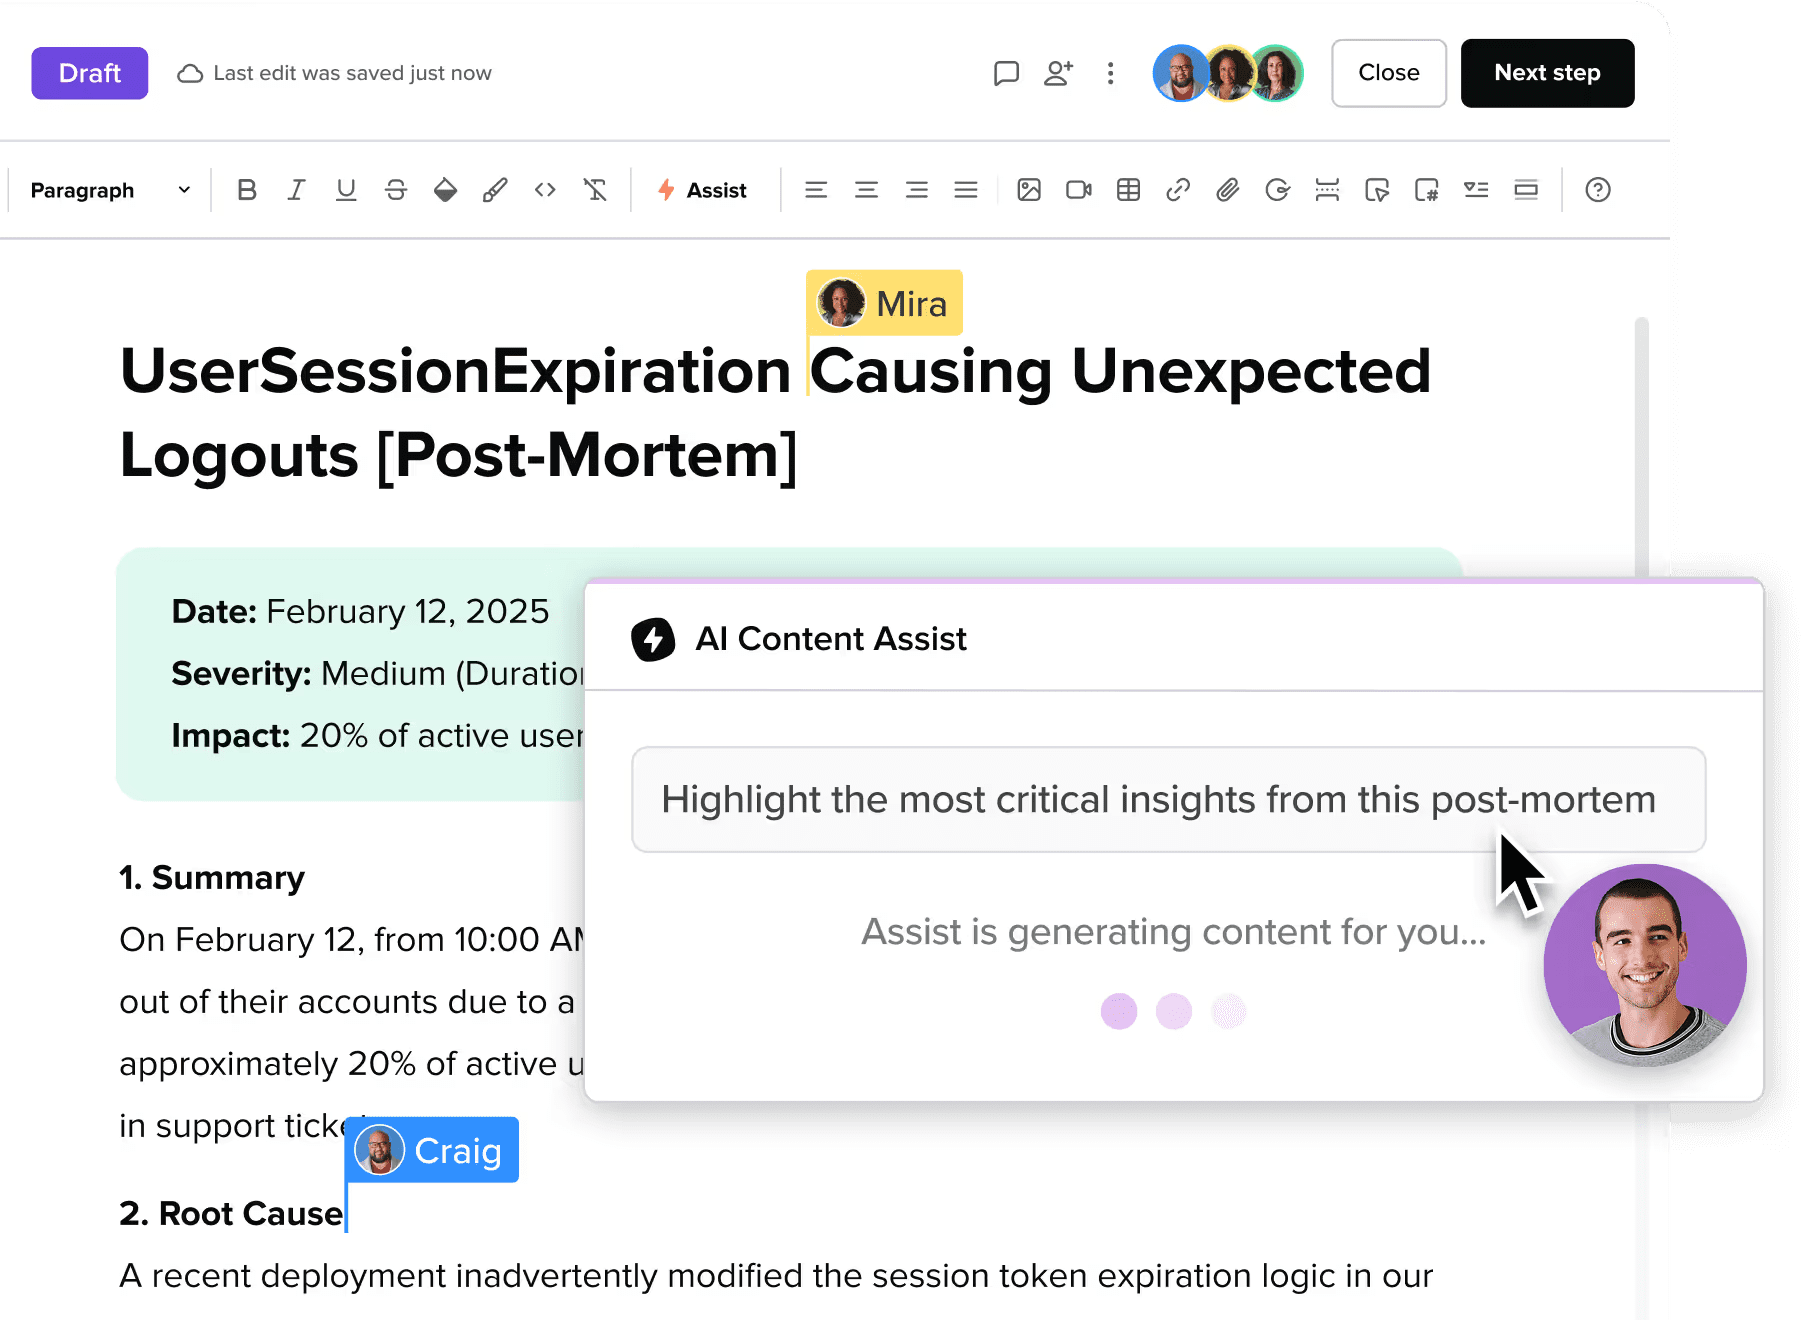This screenshot has width=1808, height=1320.
Task: Toggle bold formatting in the toolbar
Action: [247, 190]
